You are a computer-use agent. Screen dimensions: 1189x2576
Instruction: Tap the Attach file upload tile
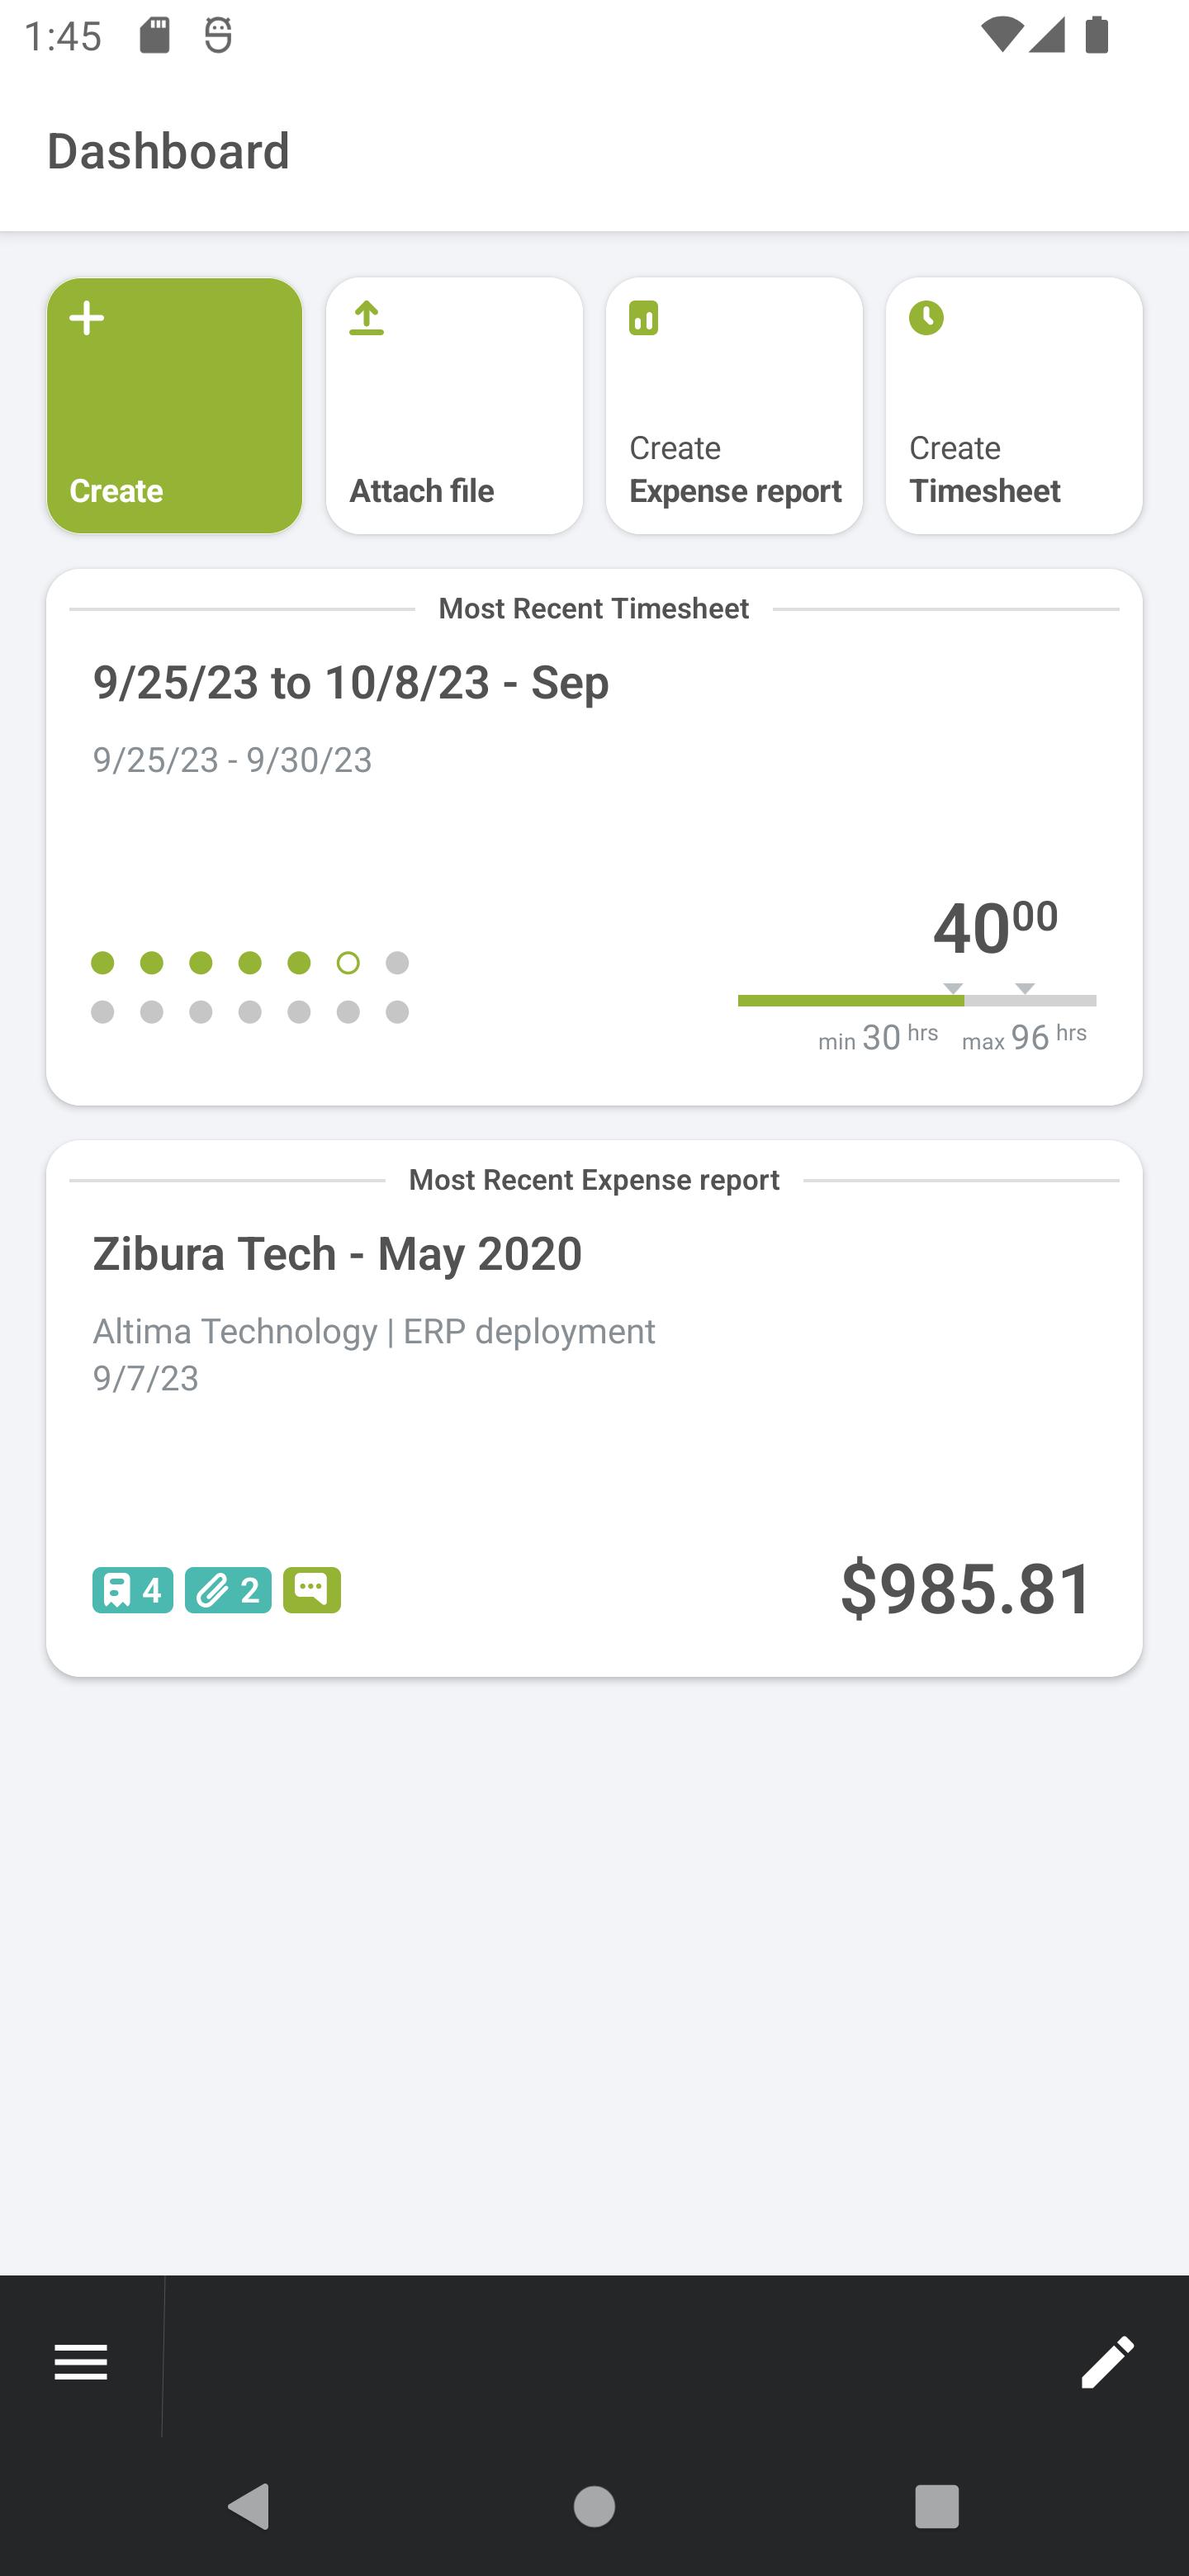[454, 406]
